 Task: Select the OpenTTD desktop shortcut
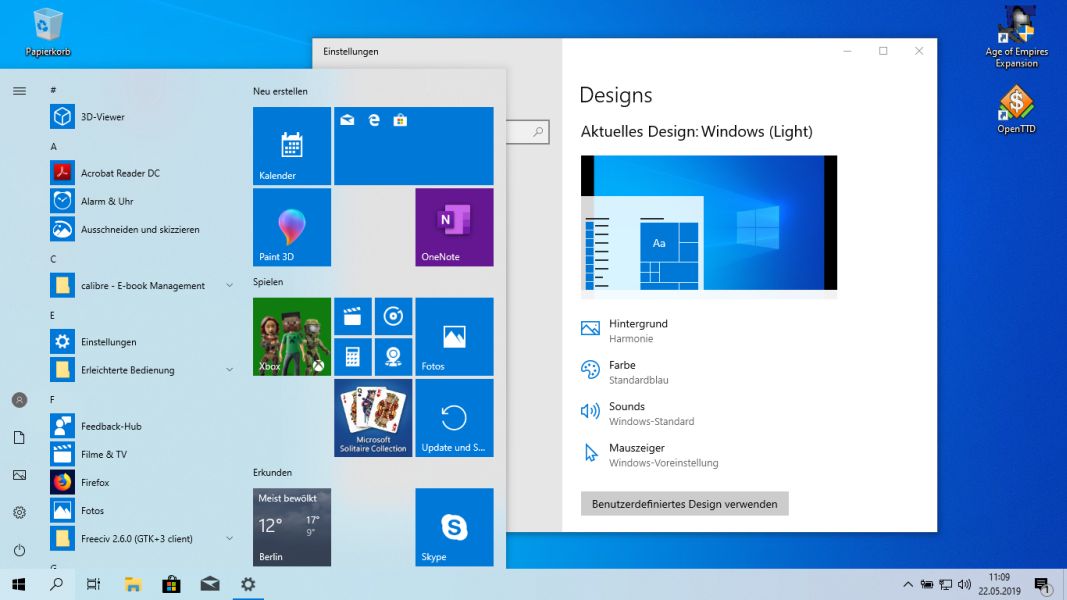point(1017,109)
